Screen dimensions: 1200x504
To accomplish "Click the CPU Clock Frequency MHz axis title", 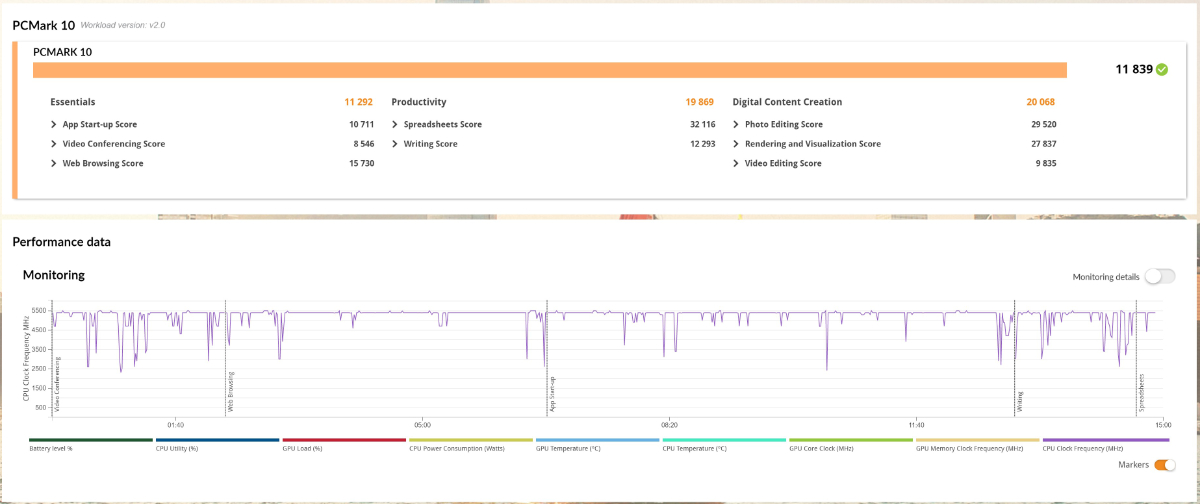I will (x=27, y=358).
